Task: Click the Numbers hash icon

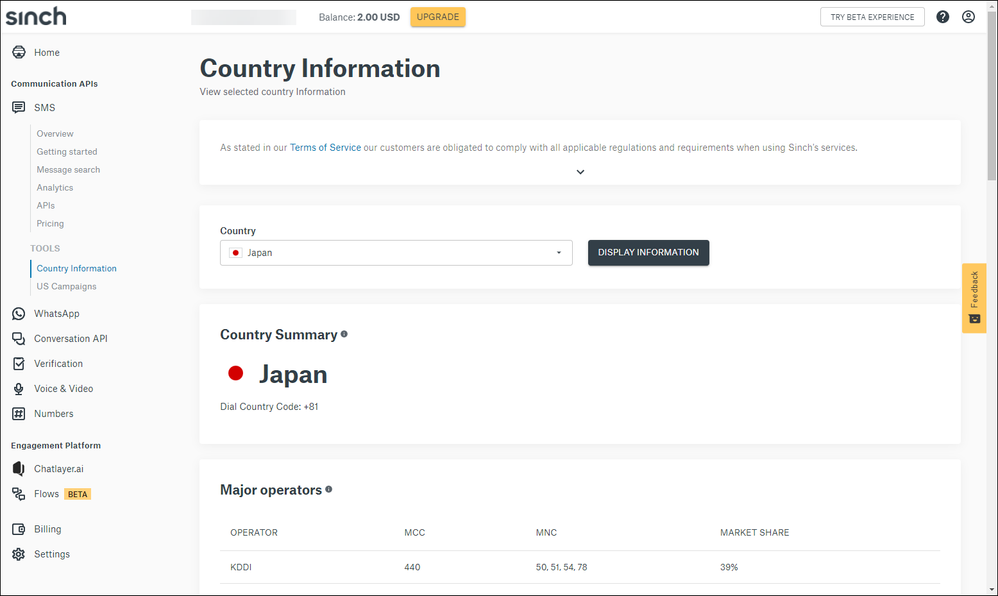Action: pyautogui.click(x=19, y=414)
